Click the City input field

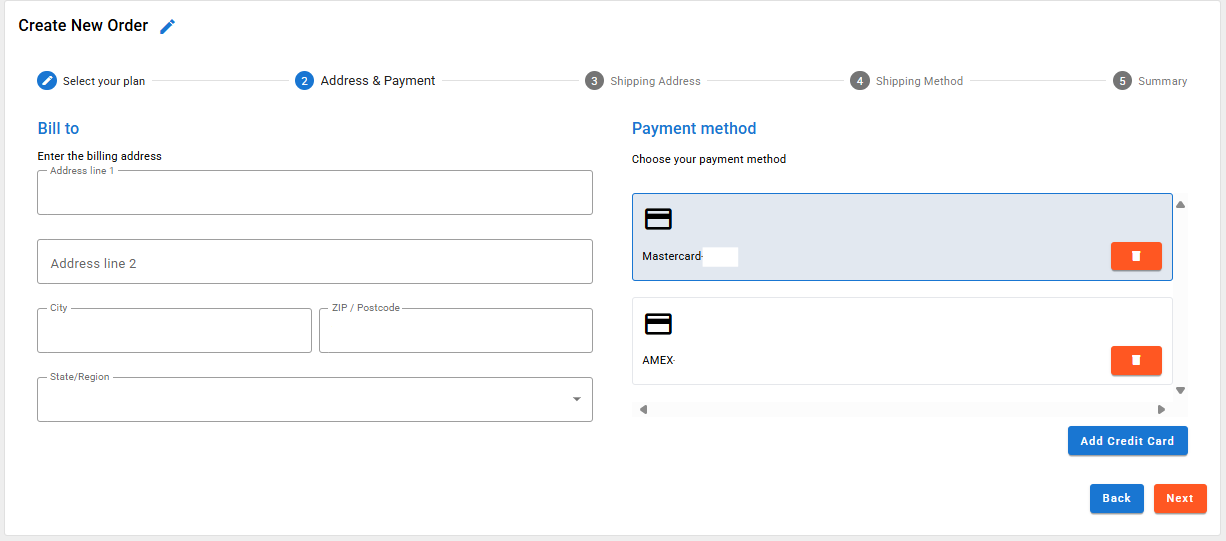174,331
